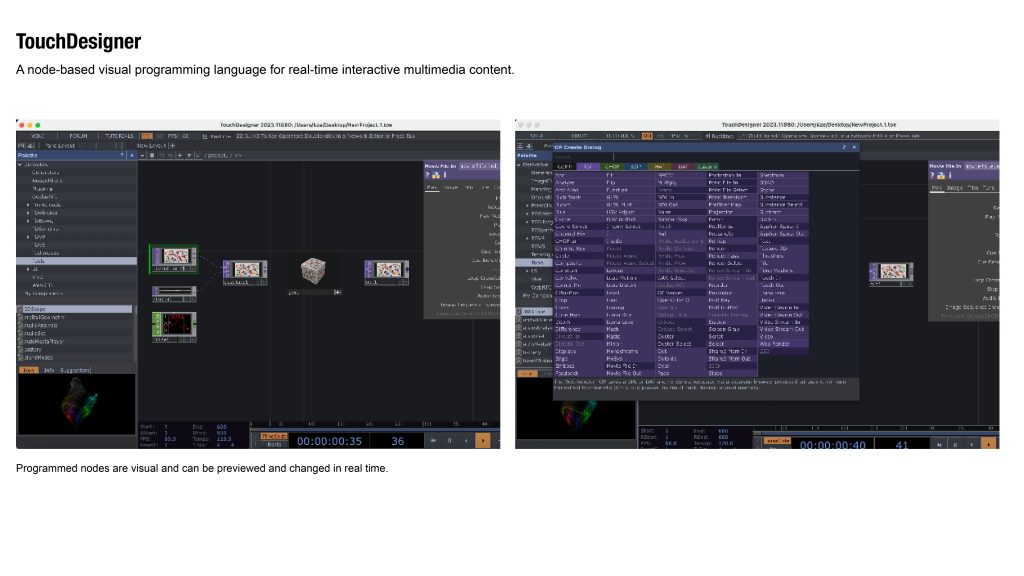Click the 00:00:00:35 timecode field
The width and height of the screenshot is (1024, 576).
click(329, 441)
